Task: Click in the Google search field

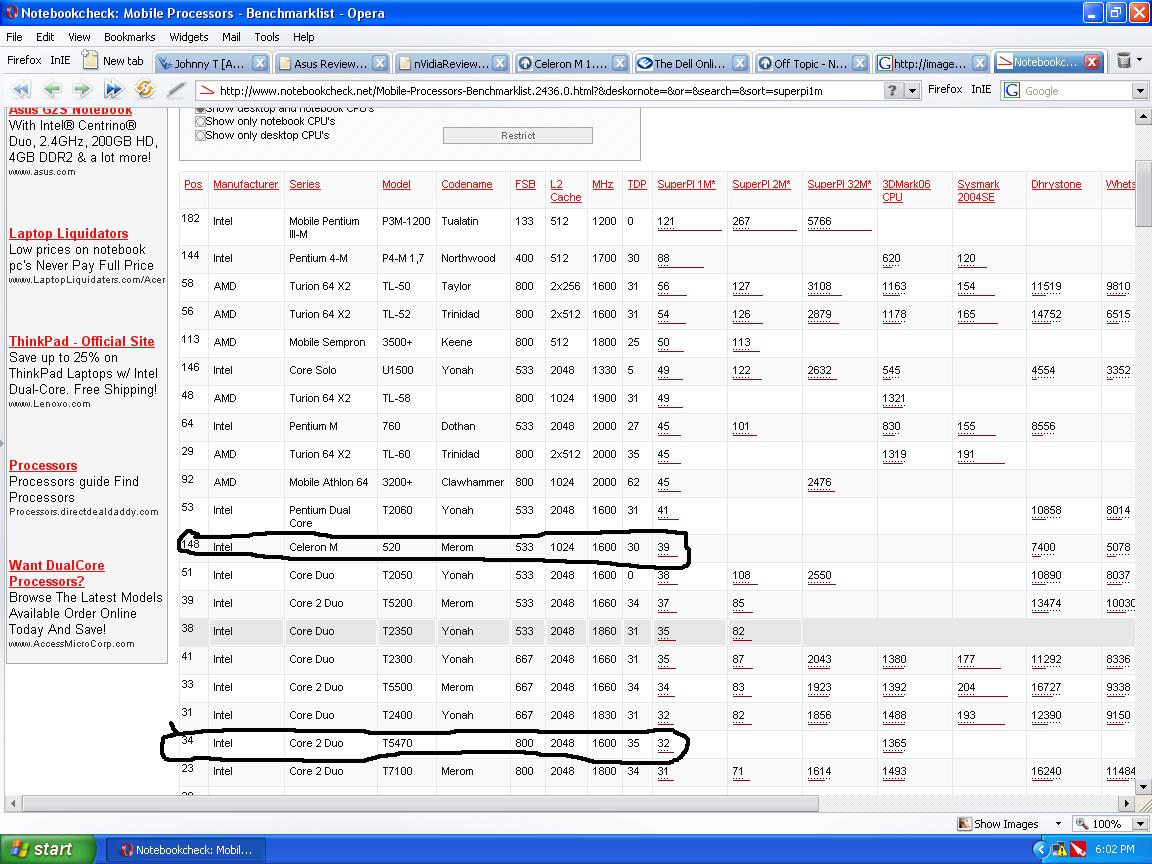Action: click(x=1076, y=90)
